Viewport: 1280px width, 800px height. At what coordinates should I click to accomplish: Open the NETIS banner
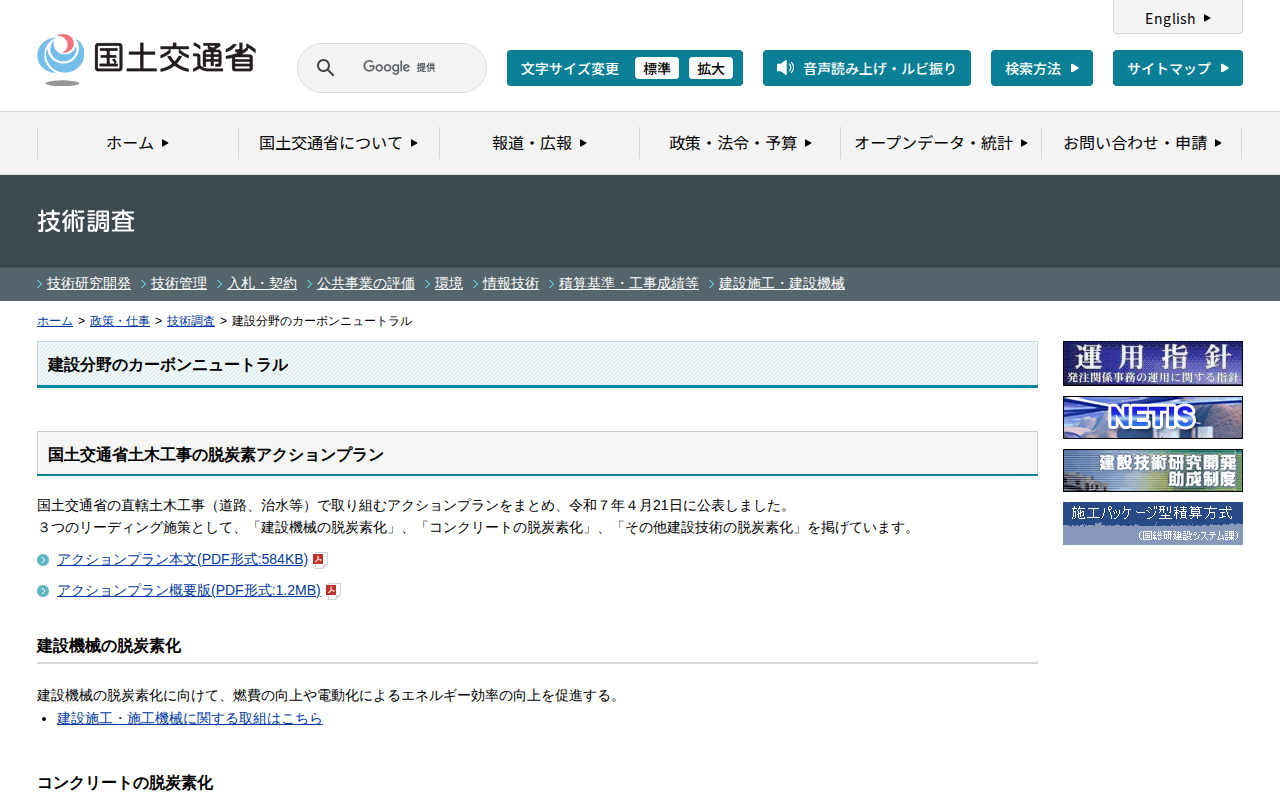[1153, 417]
